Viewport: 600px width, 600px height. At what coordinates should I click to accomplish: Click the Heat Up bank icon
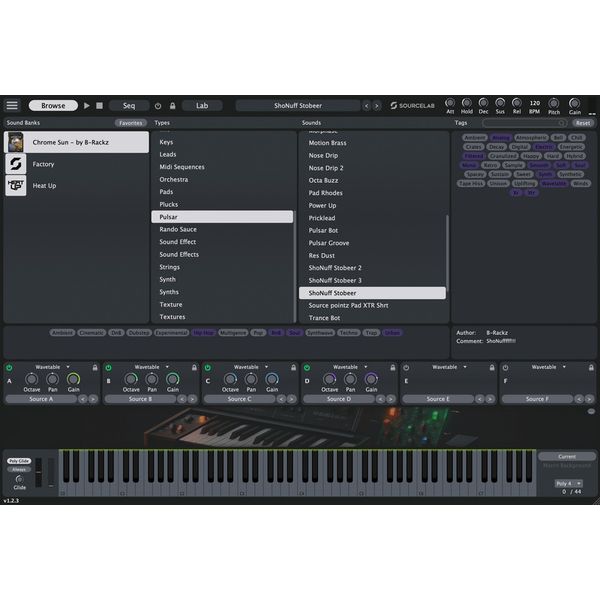16,186
